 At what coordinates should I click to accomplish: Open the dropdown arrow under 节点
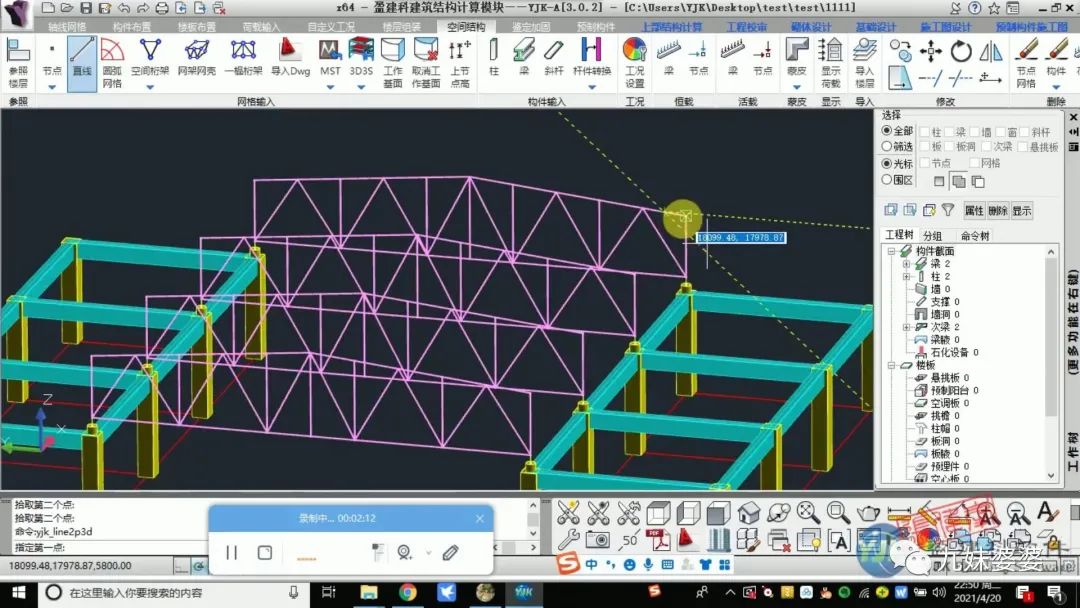(x=52, y=87)
